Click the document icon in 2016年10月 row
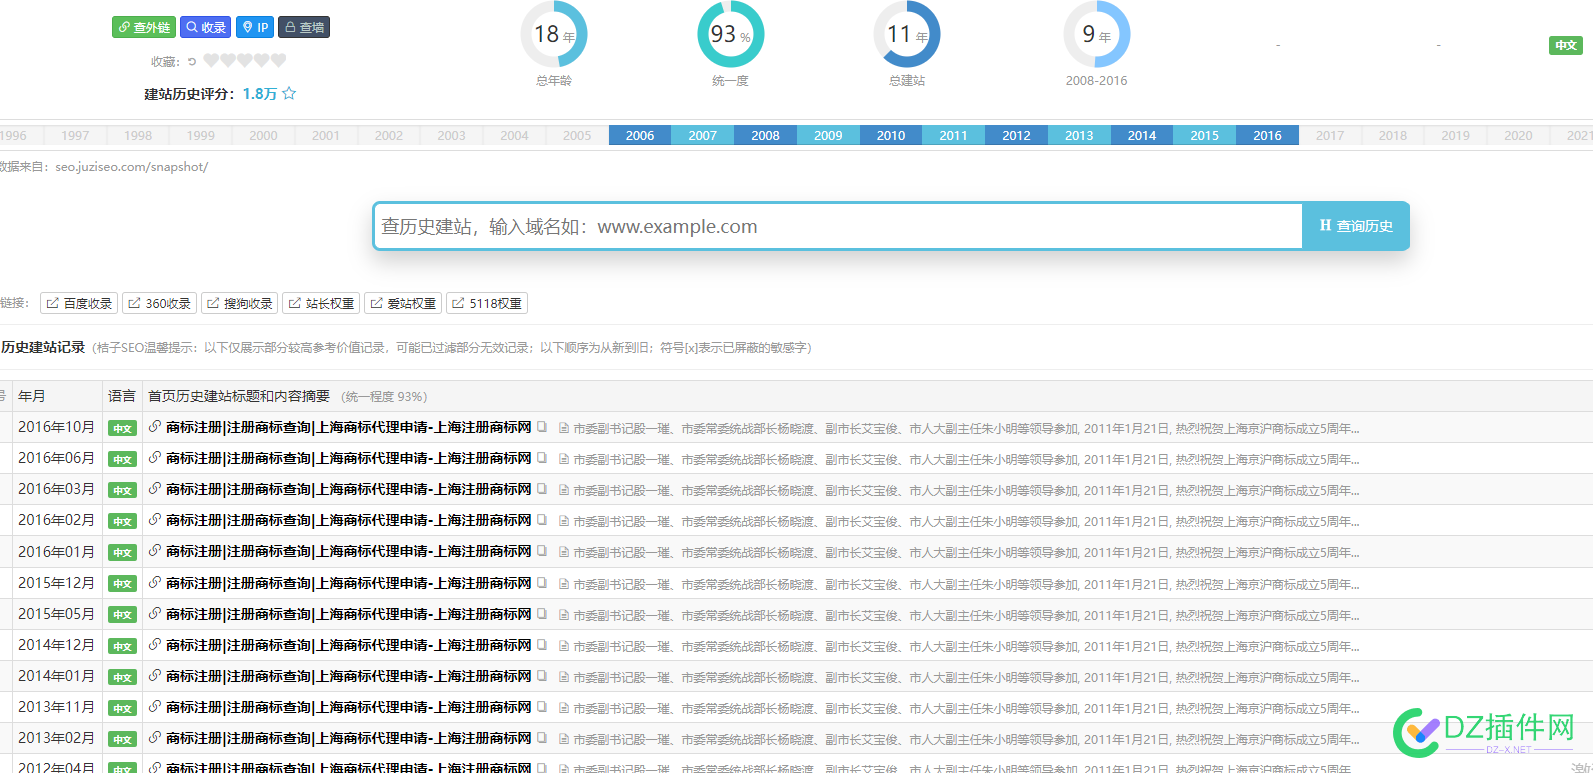 point(564,428)
